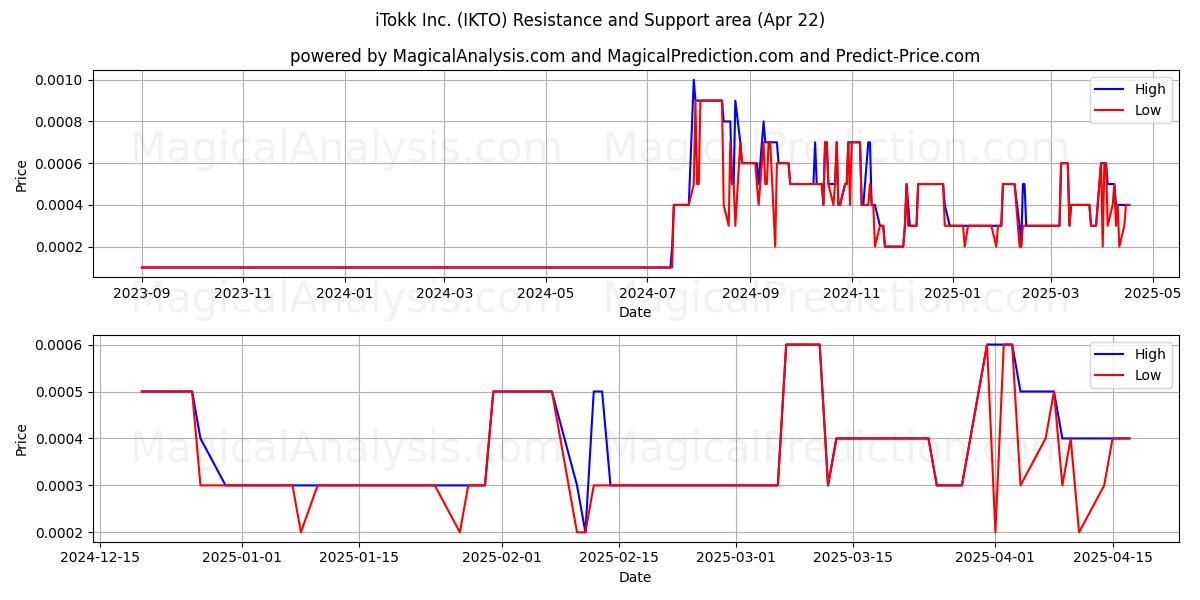Click the 0.0004 y-axis tick in top chart
The width and height of the screenshot is (1200, 600).
tap(62, 205)
